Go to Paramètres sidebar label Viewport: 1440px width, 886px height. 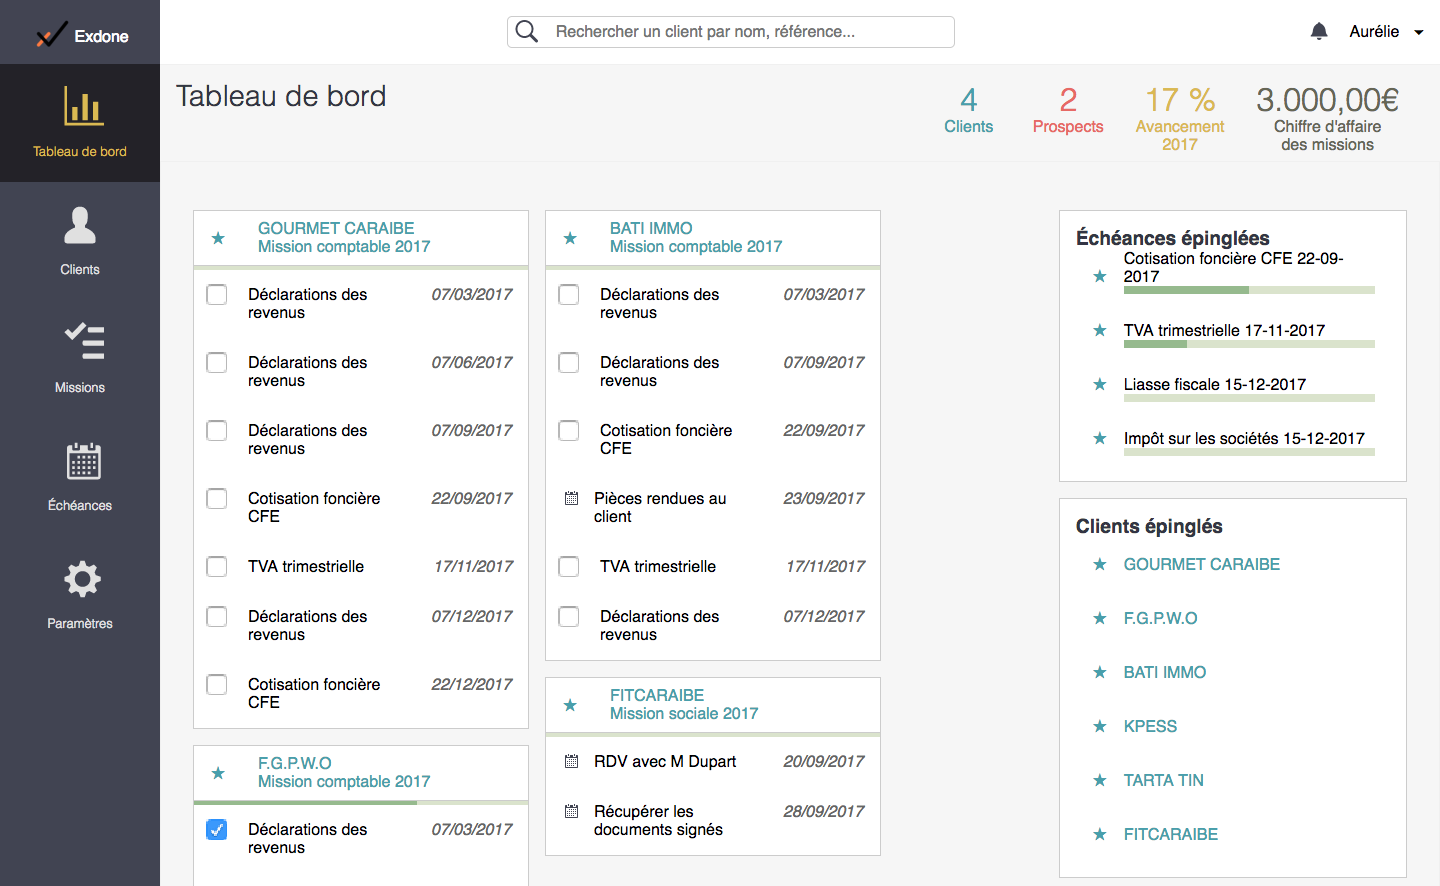click(80, 624)
